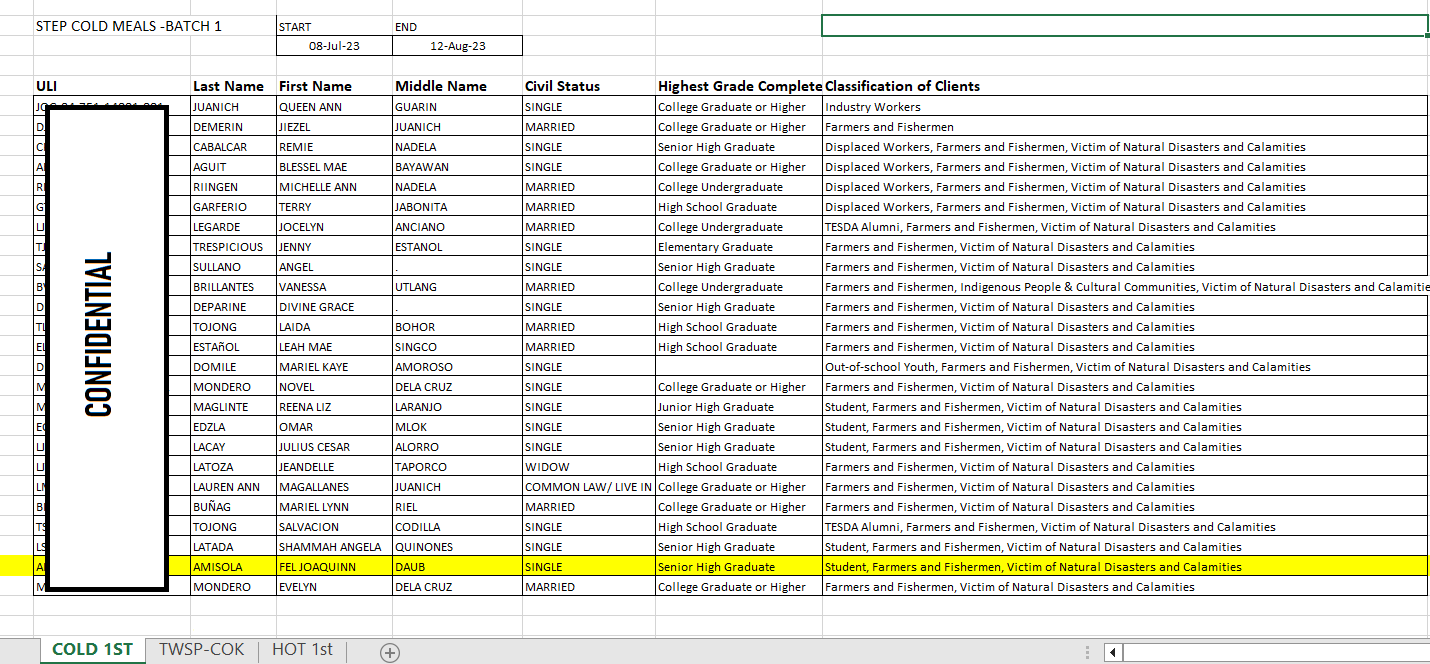Select the QUEEN ANN first name cell
Viewport: 1430px width, 664px height.
click(334, 107)
